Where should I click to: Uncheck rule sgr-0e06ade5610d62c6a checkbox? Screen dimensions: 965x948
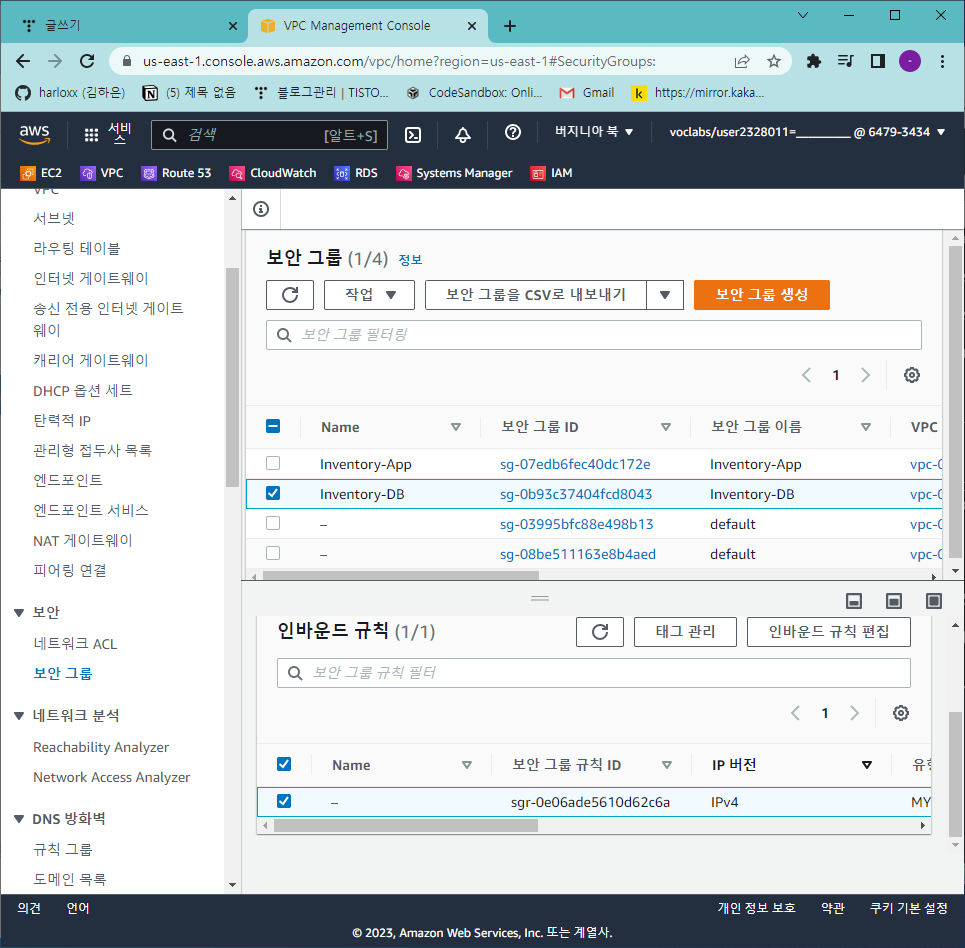click(x=284, y=801)
